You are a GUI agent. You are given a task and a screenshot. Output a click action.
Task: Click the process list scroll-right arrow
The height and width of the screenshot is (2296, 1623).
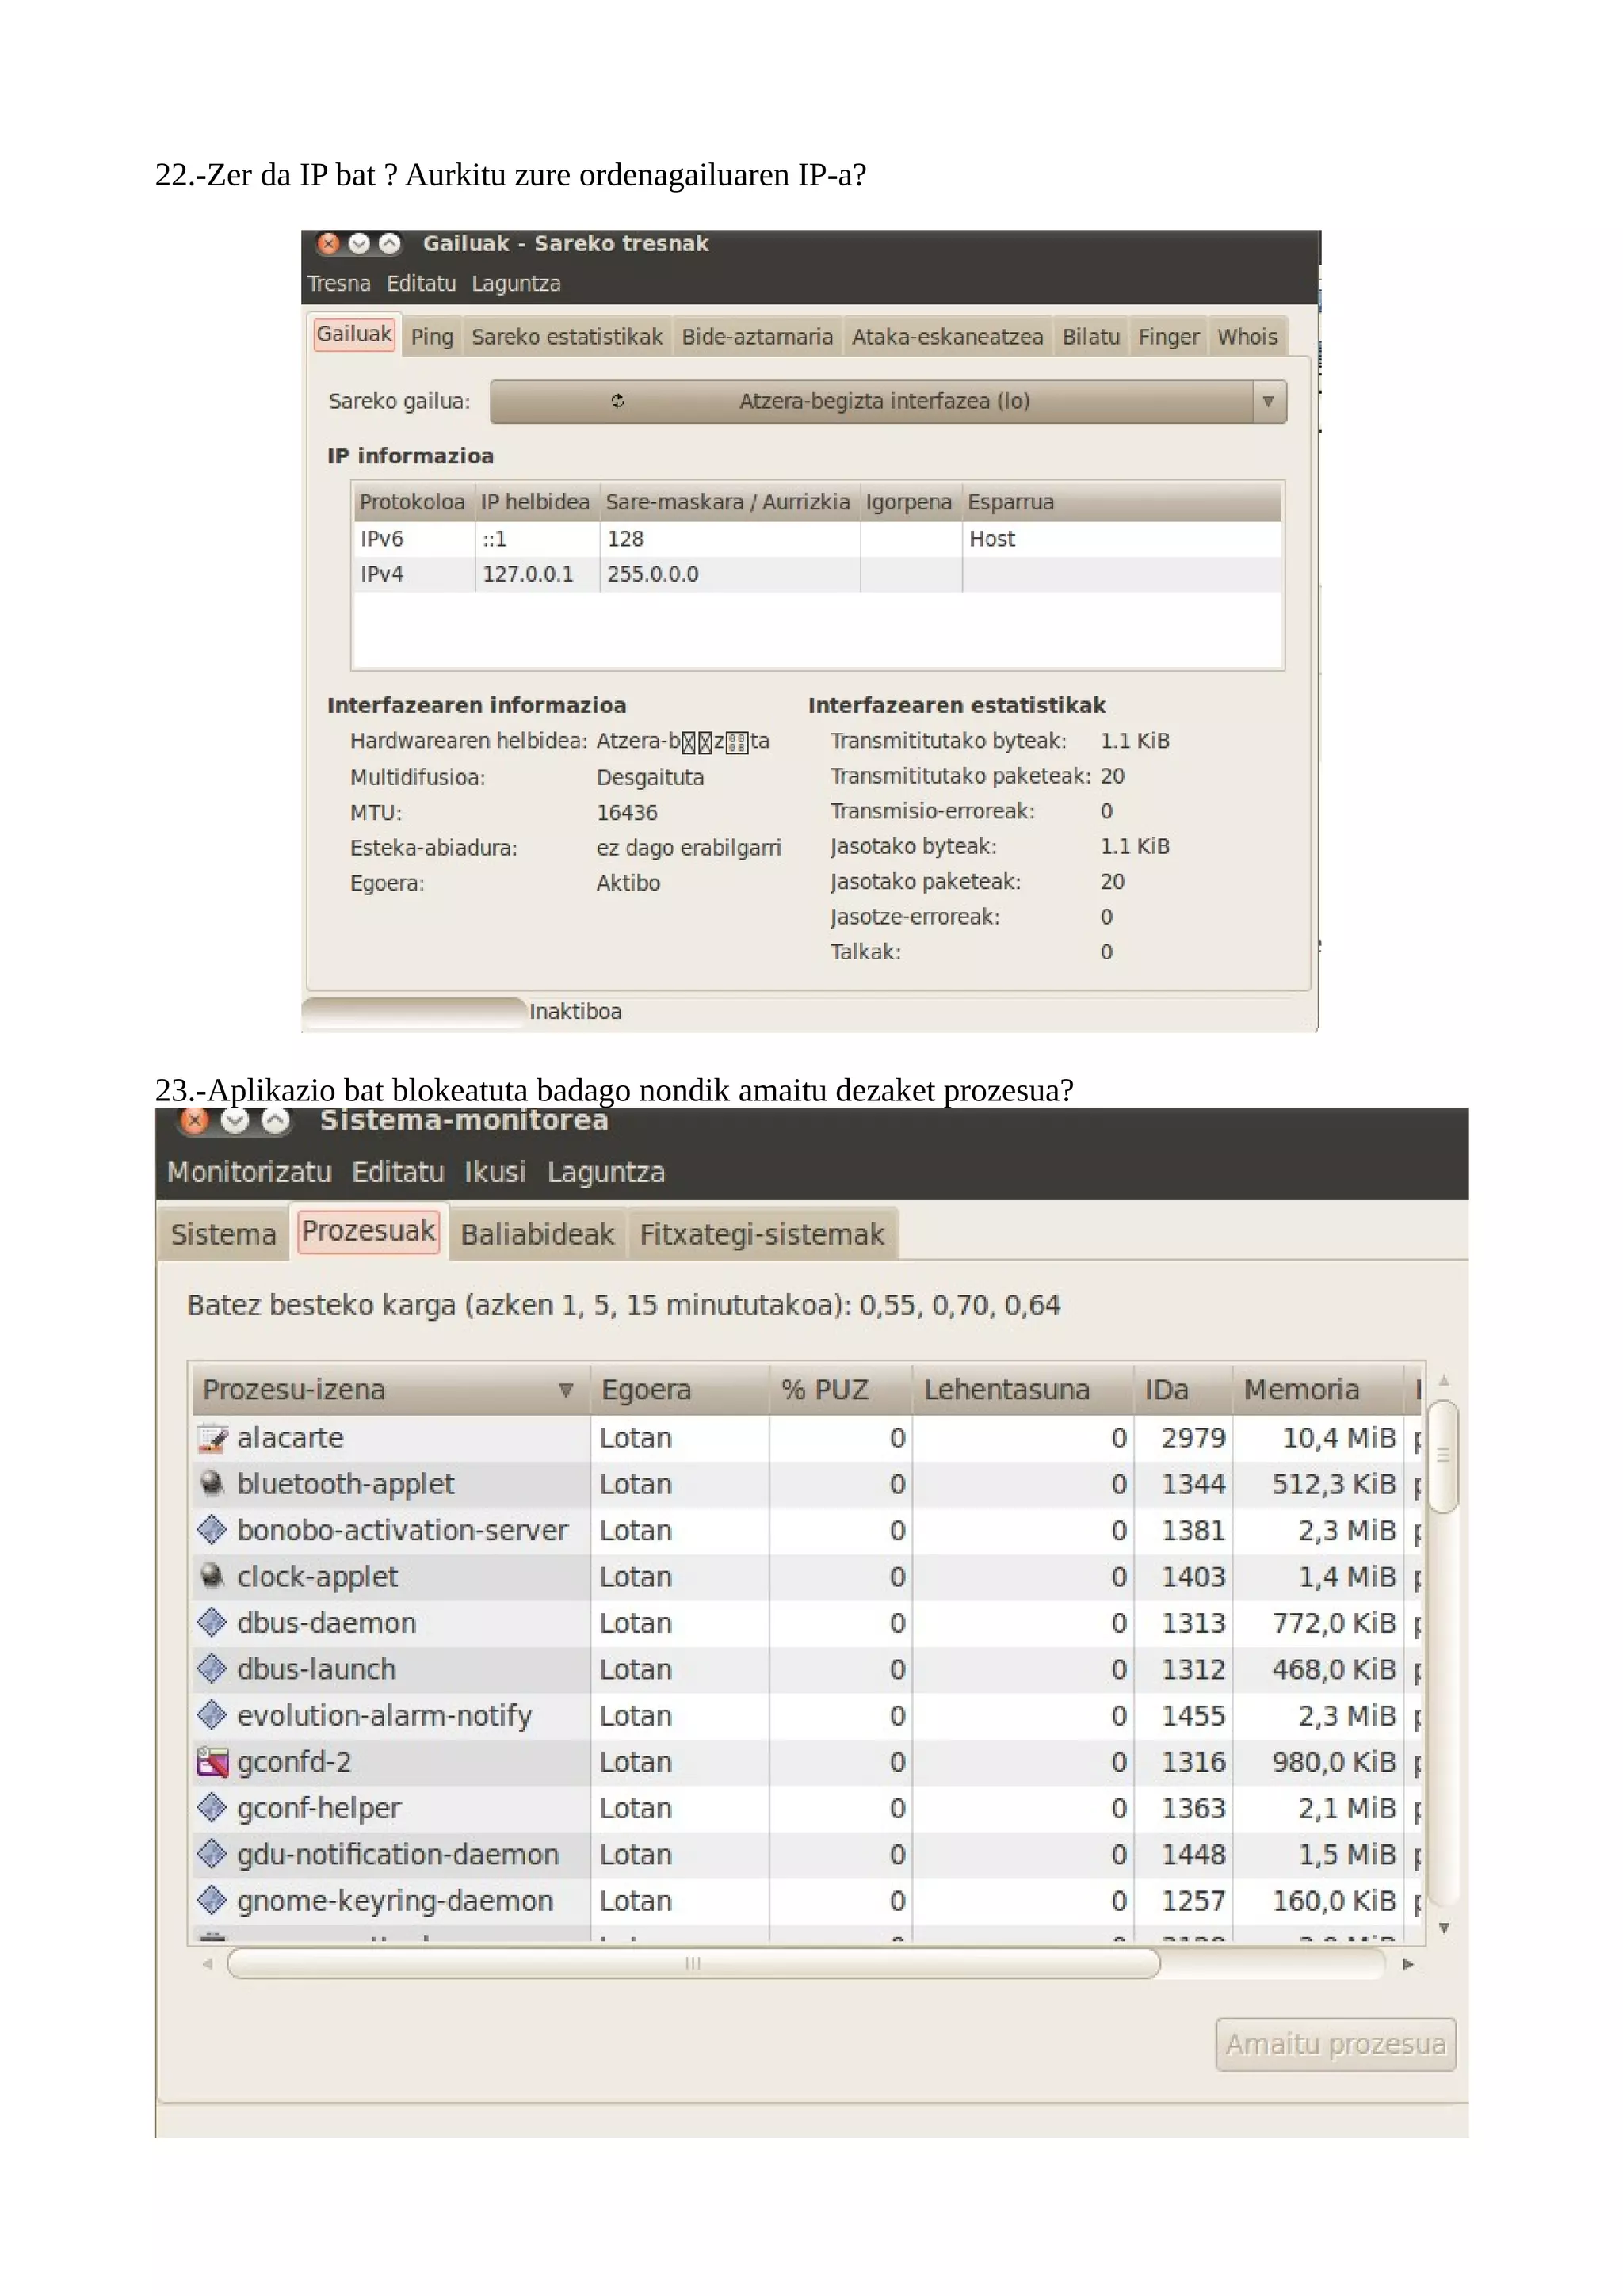(1408, 1964)
